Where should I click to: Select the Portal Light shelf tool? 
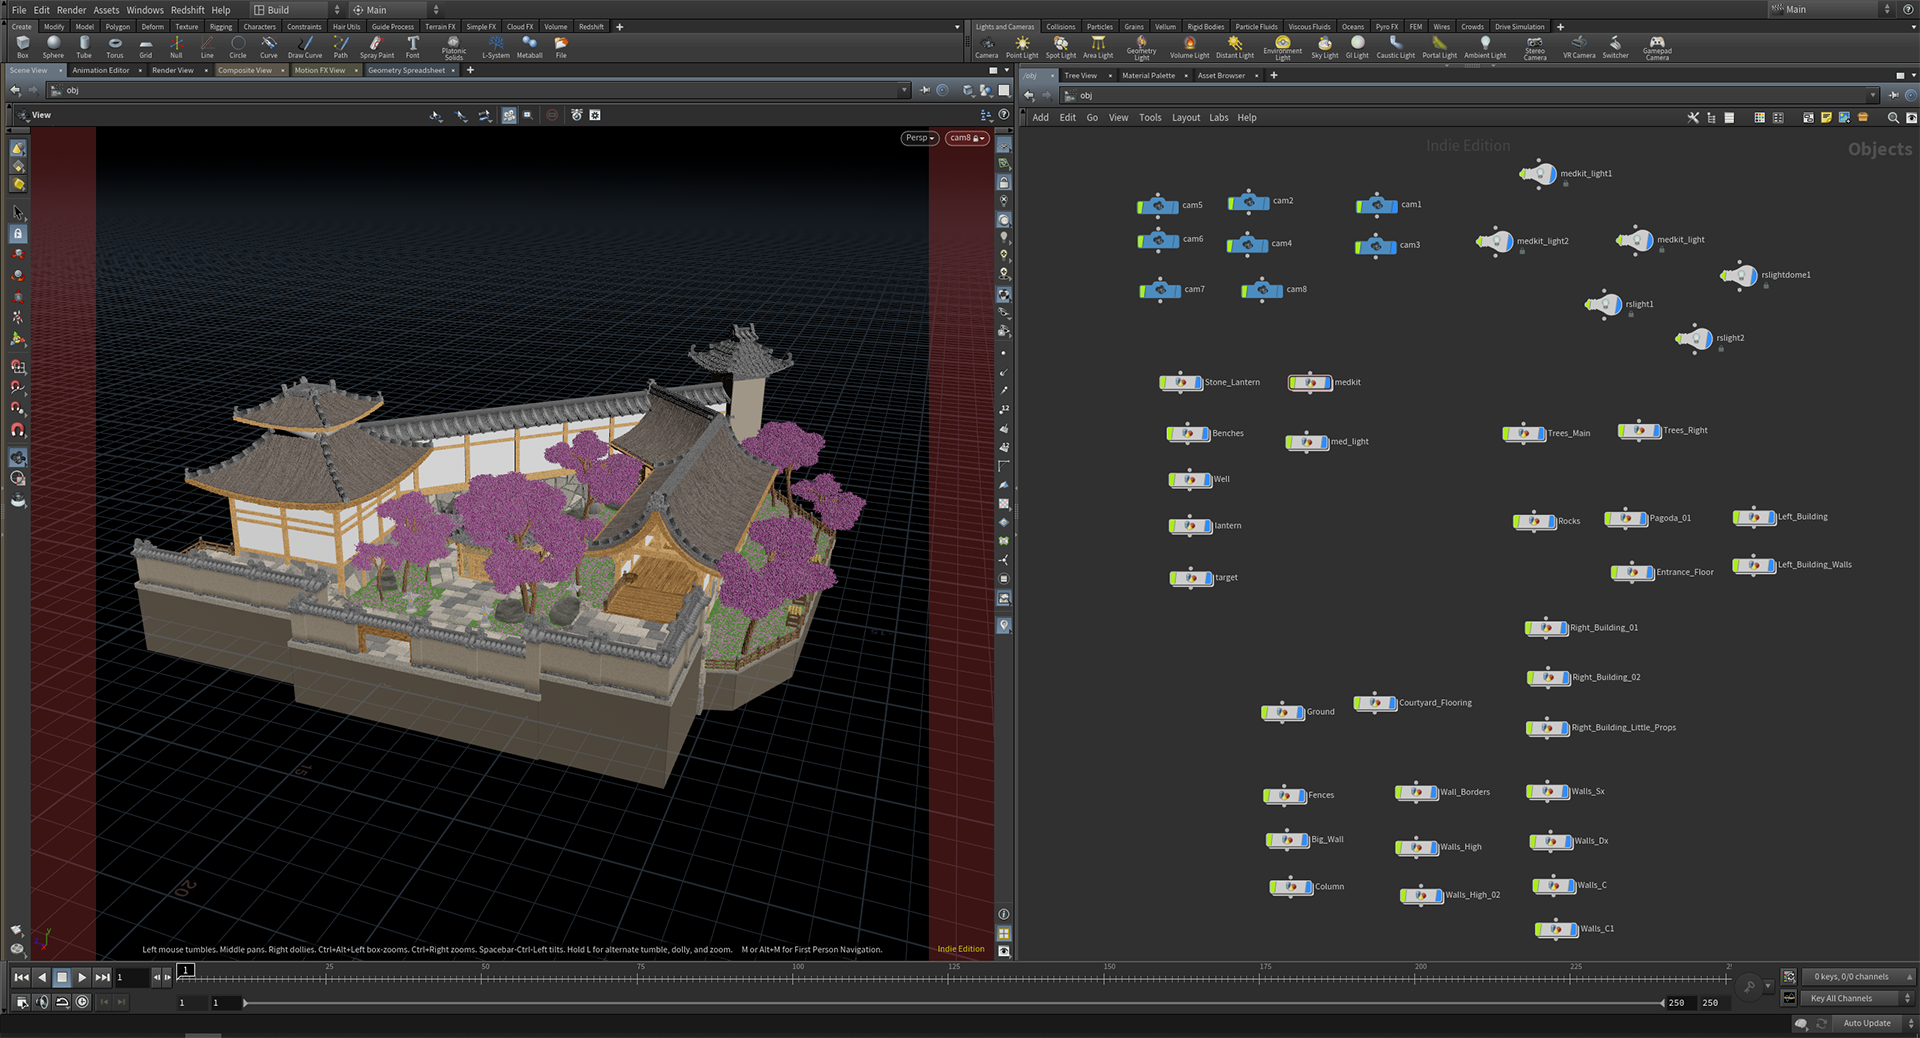tap(1440, 47)
